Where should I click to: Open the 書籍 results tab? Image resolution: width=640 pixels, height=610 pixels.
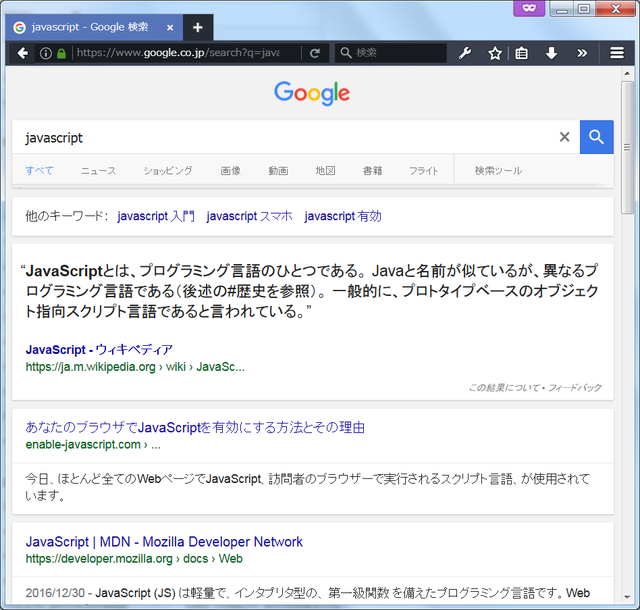click(373, 171)
